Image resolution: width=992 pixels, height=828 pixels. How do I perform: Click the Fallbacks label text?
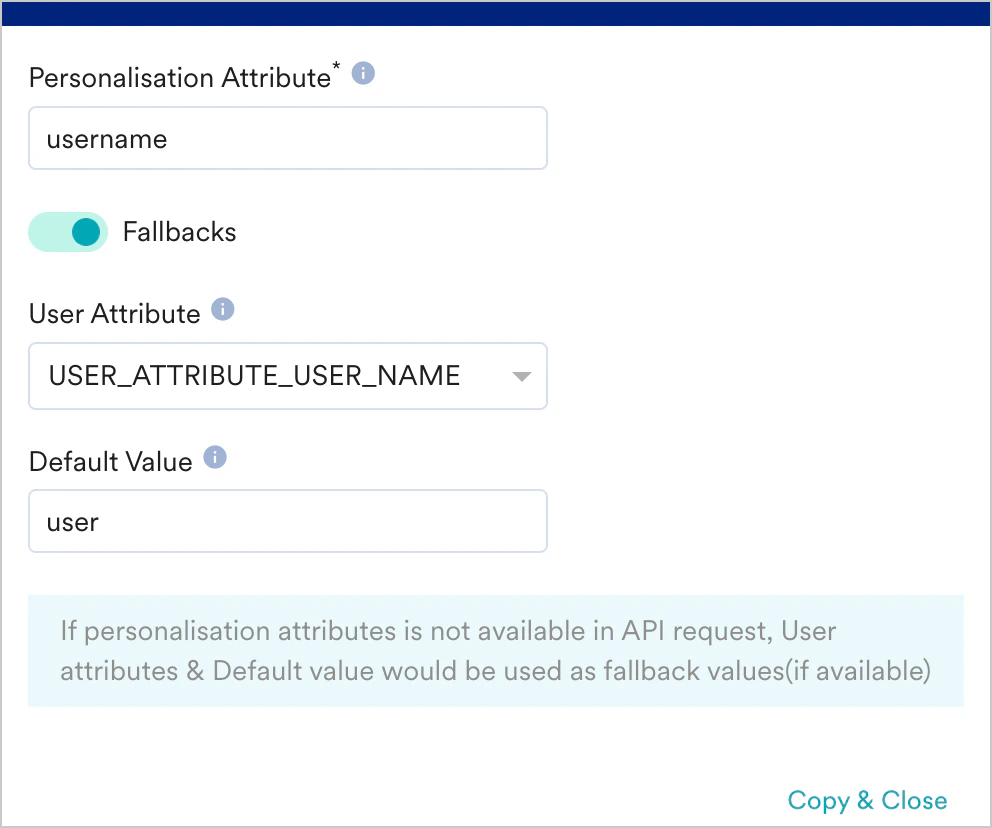[179, 231]
